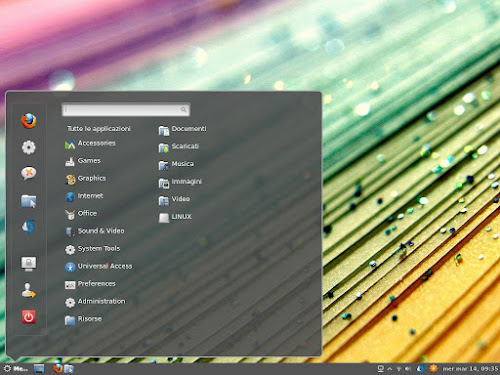Screen dimensions: 500x375
Task: Open the Immagini folder
Action: coord(180,182)
